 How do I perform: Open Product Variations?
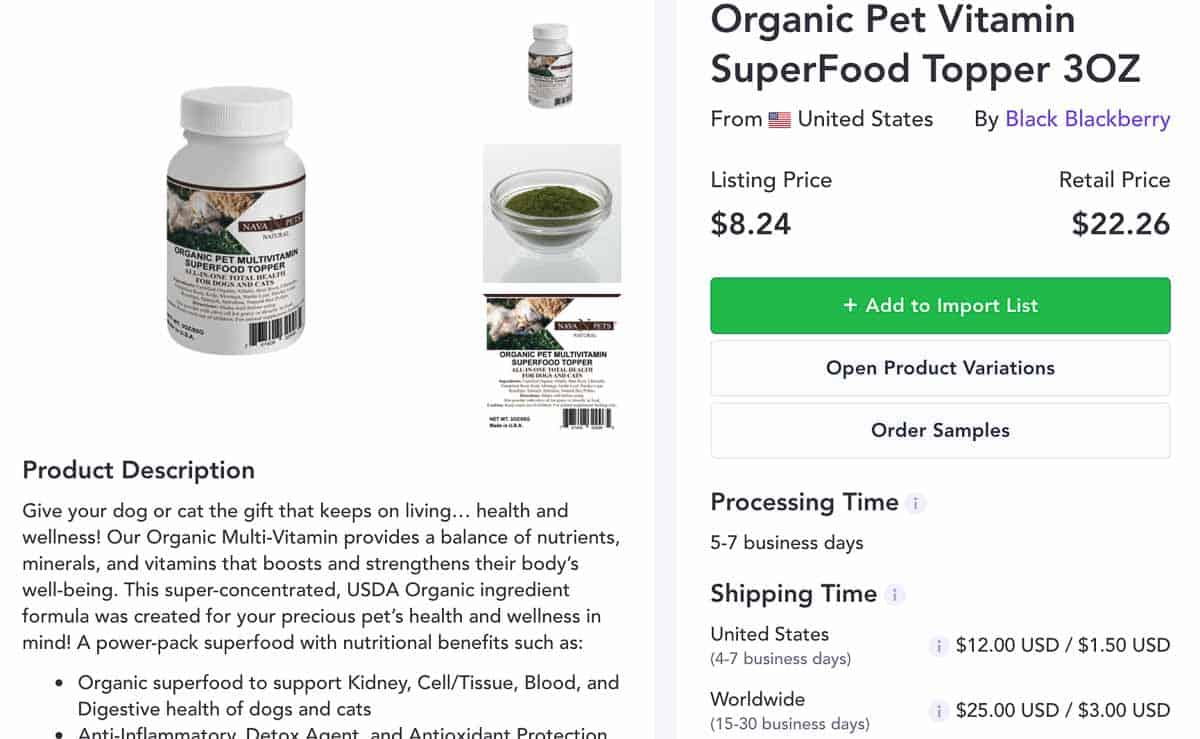tap(940, 368)
